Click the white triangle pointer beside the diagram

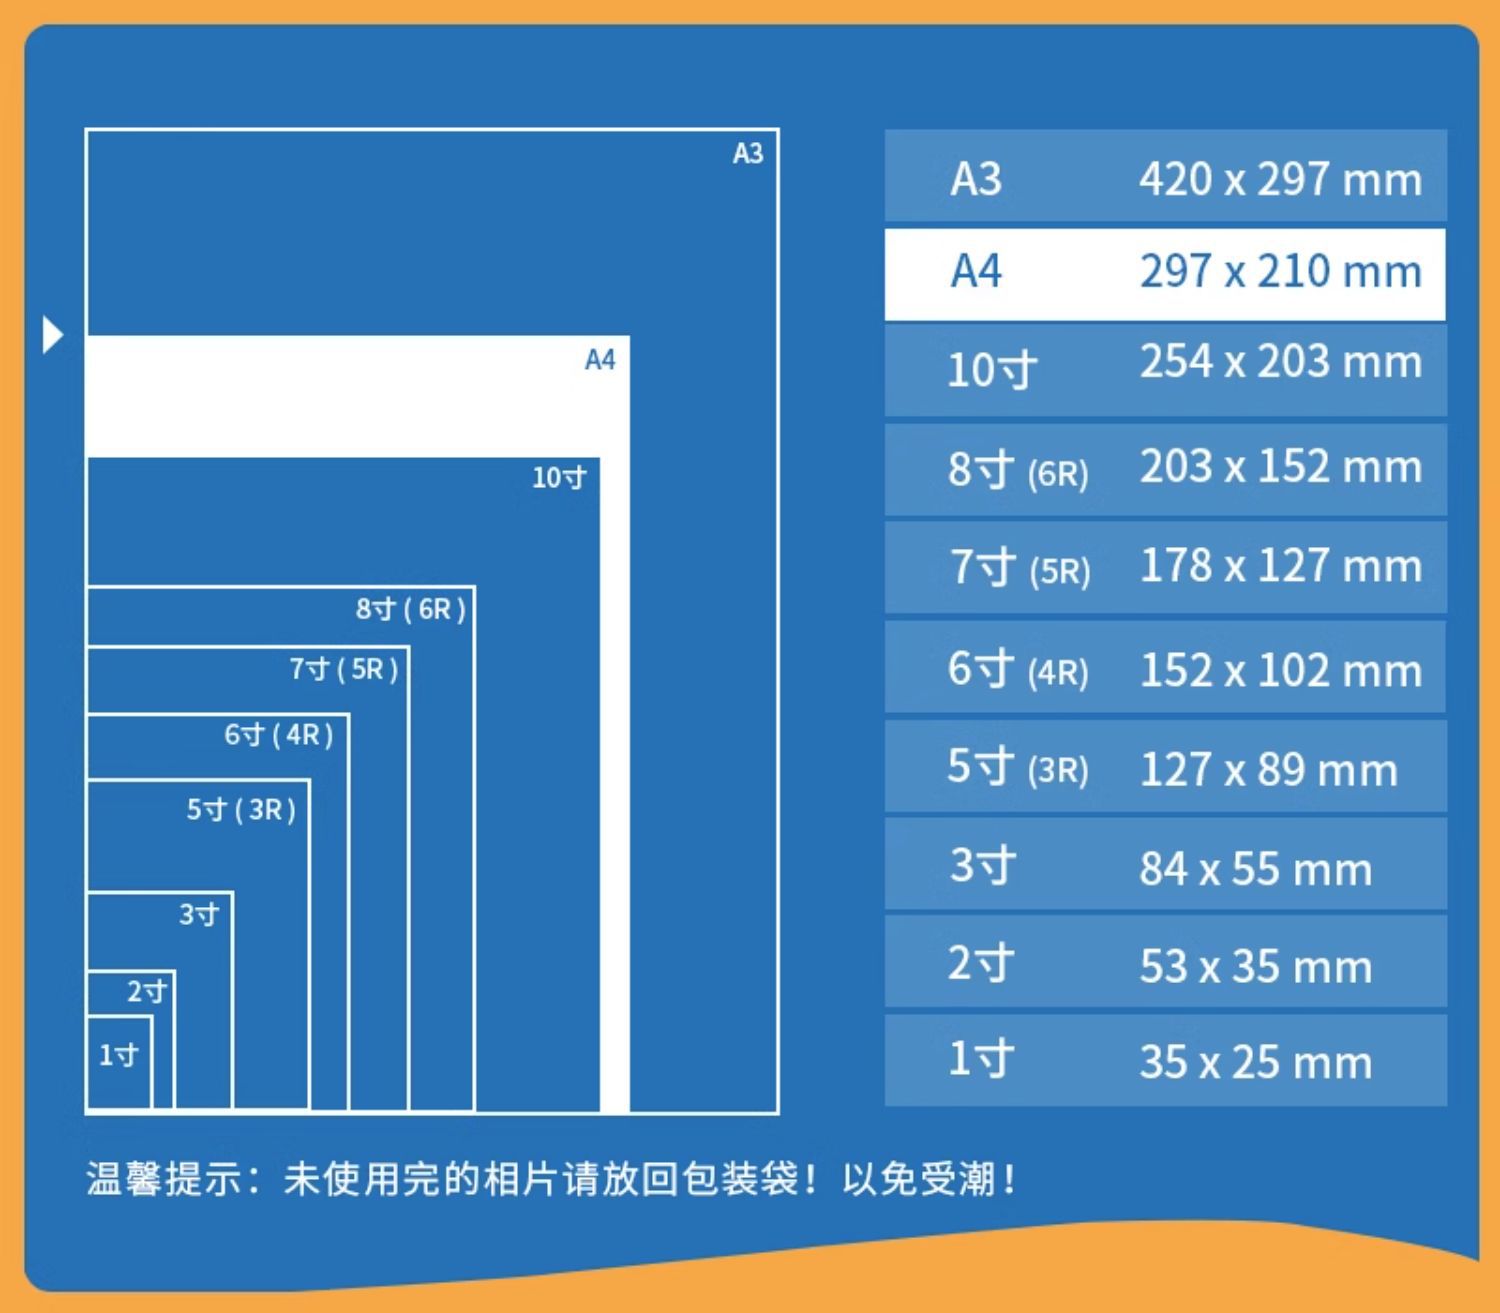coord(53,334)
